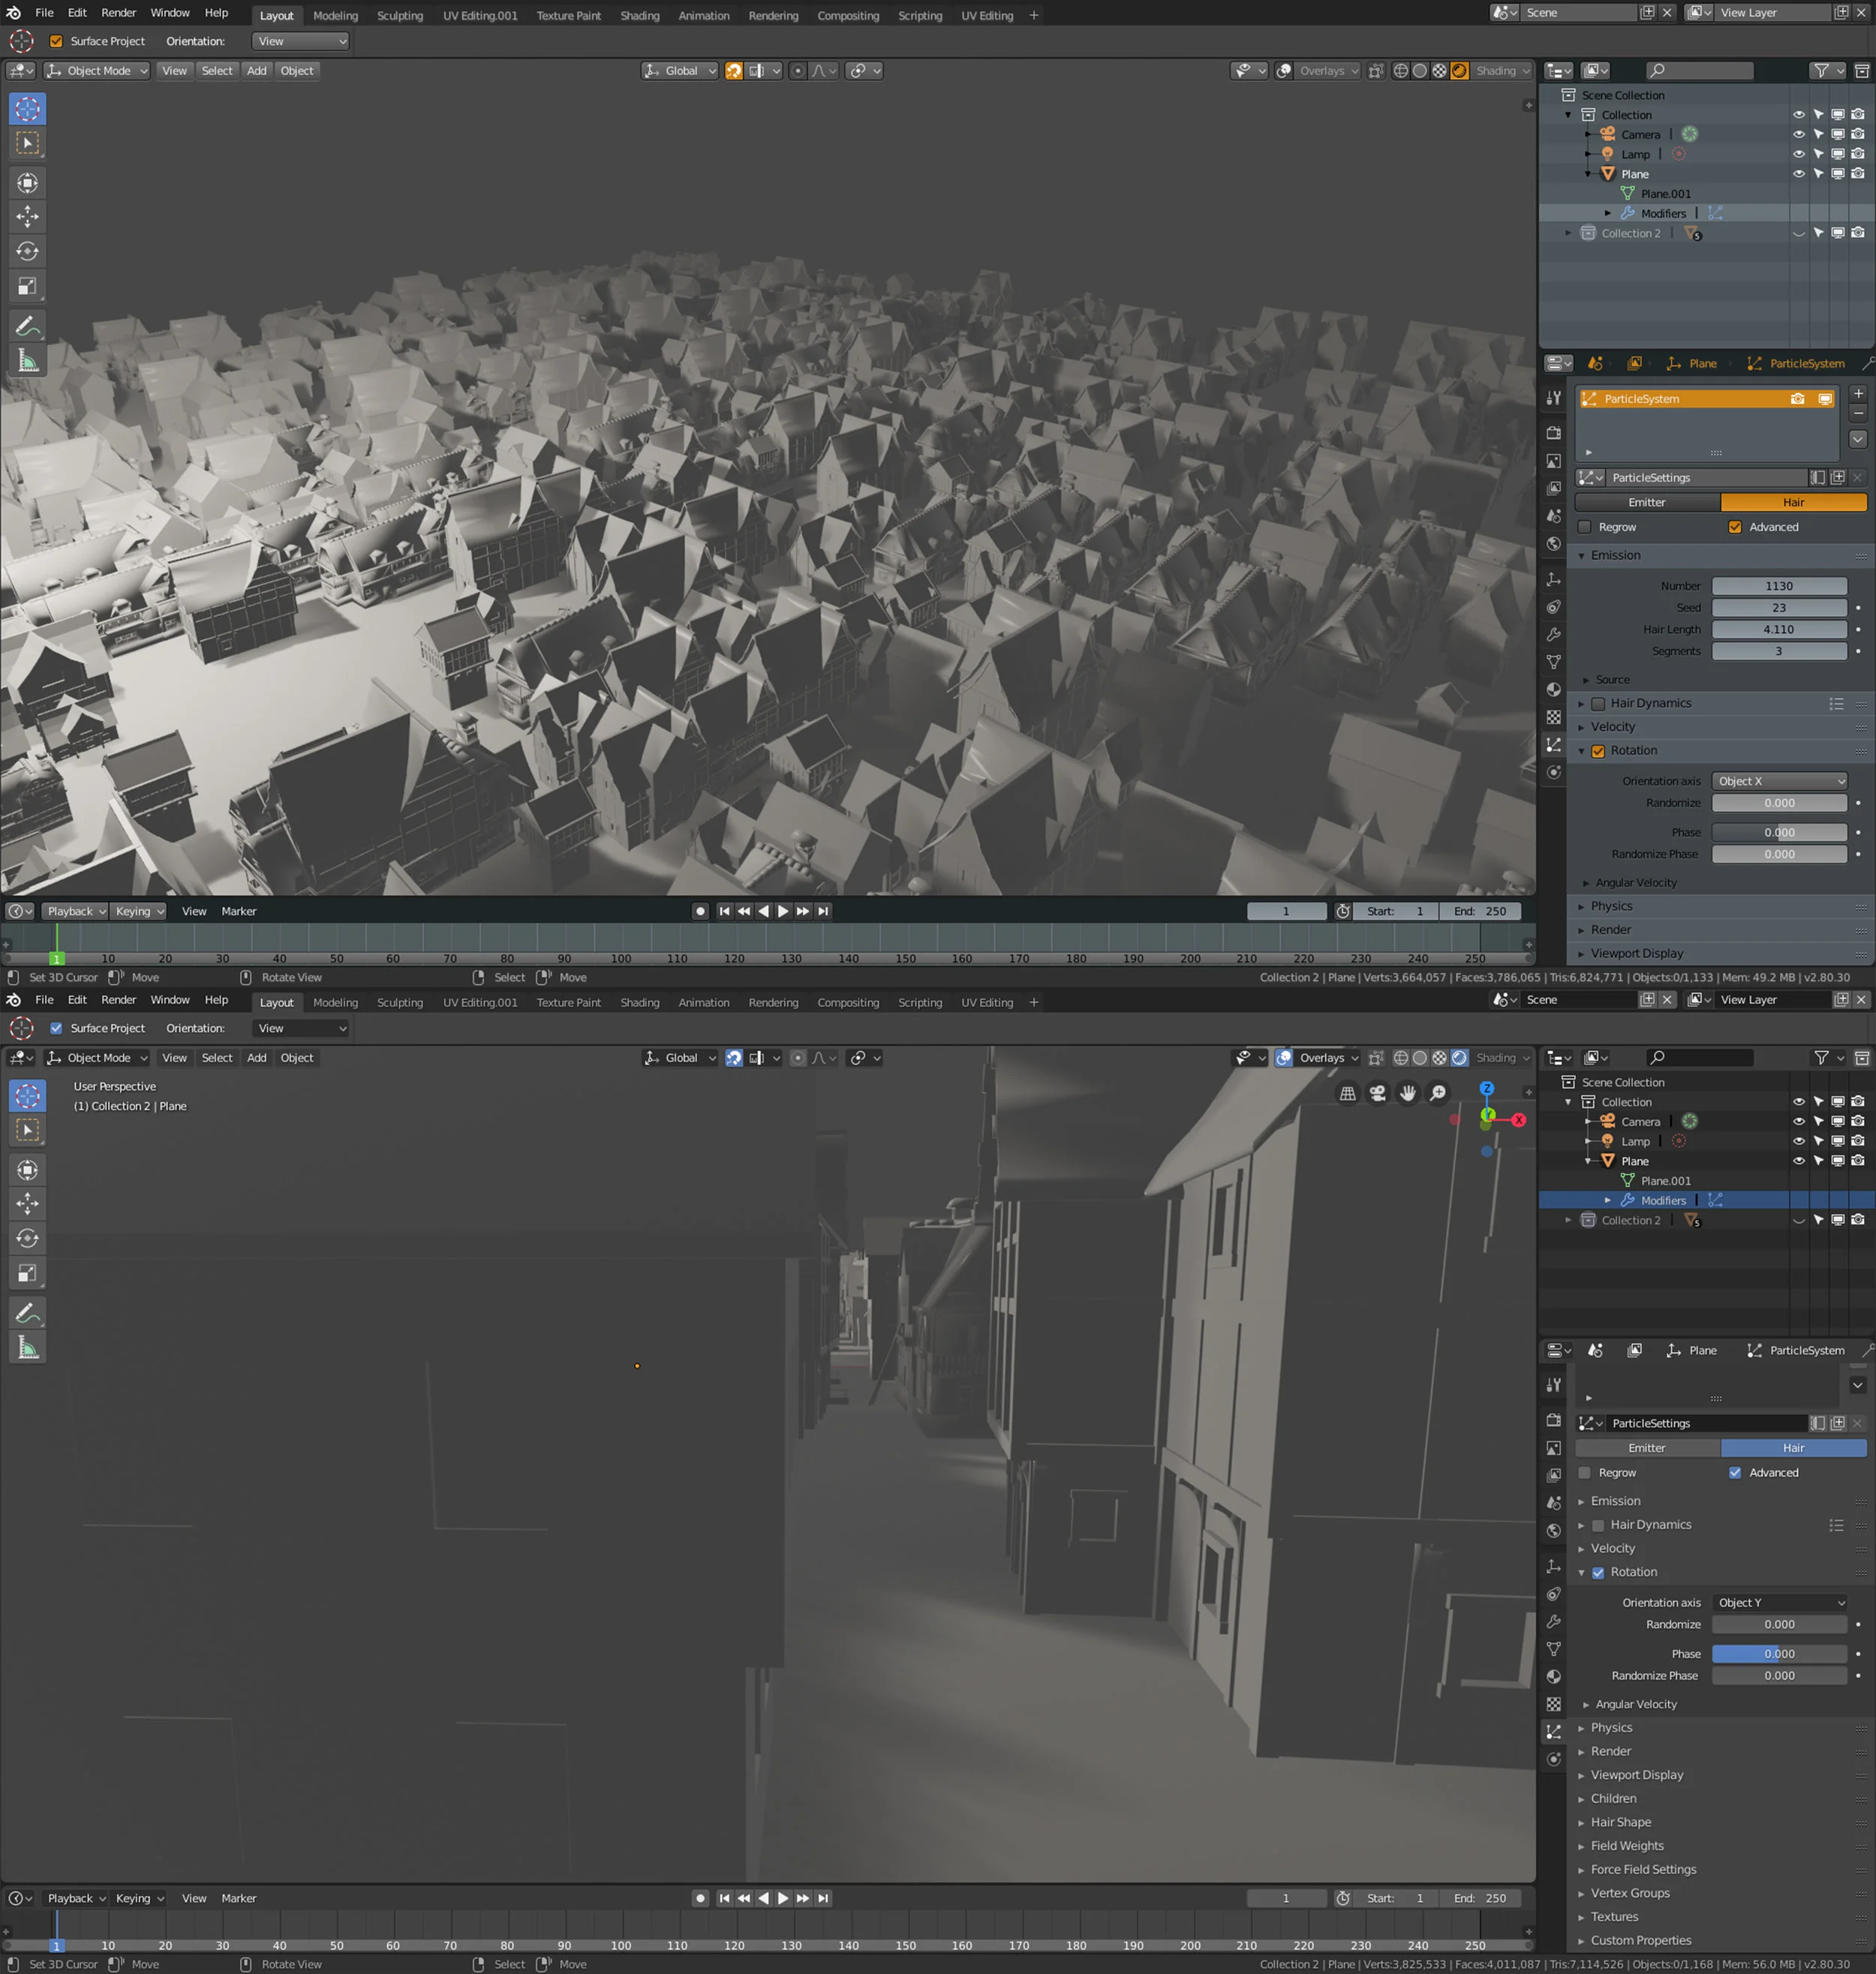This screenshot has height=1974, width=1876.
Task: Open the Playback popover in top timeline
Action: click(x=75, y=911)
